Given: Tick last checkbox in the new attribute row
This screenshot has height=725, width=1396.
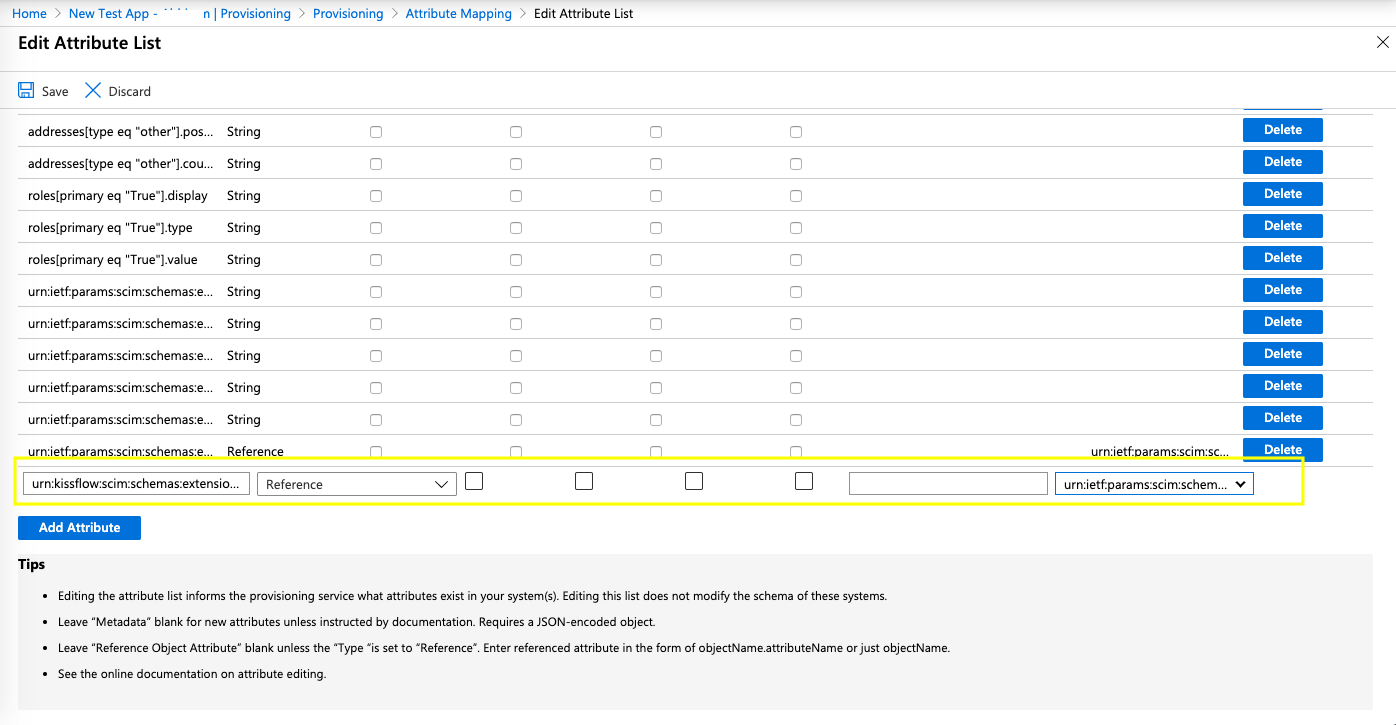Looking at the screenshot, I should pos(804,481).
